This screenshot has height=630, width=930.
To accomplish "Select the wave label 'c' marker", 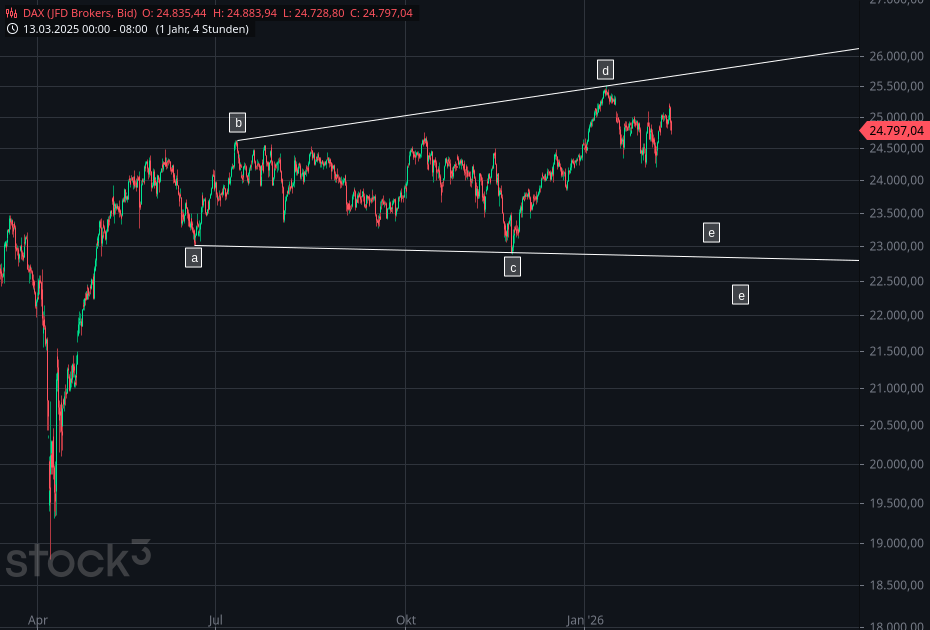I will click(512, 267).
